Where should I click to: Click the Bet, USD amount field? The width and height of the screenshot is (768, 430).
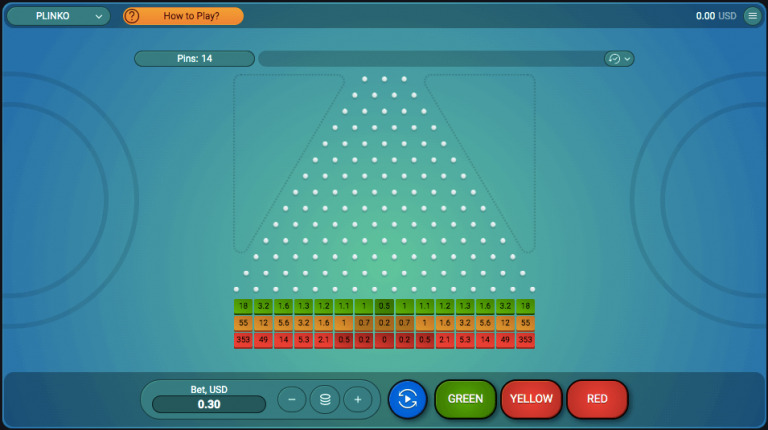pos(209,404)
